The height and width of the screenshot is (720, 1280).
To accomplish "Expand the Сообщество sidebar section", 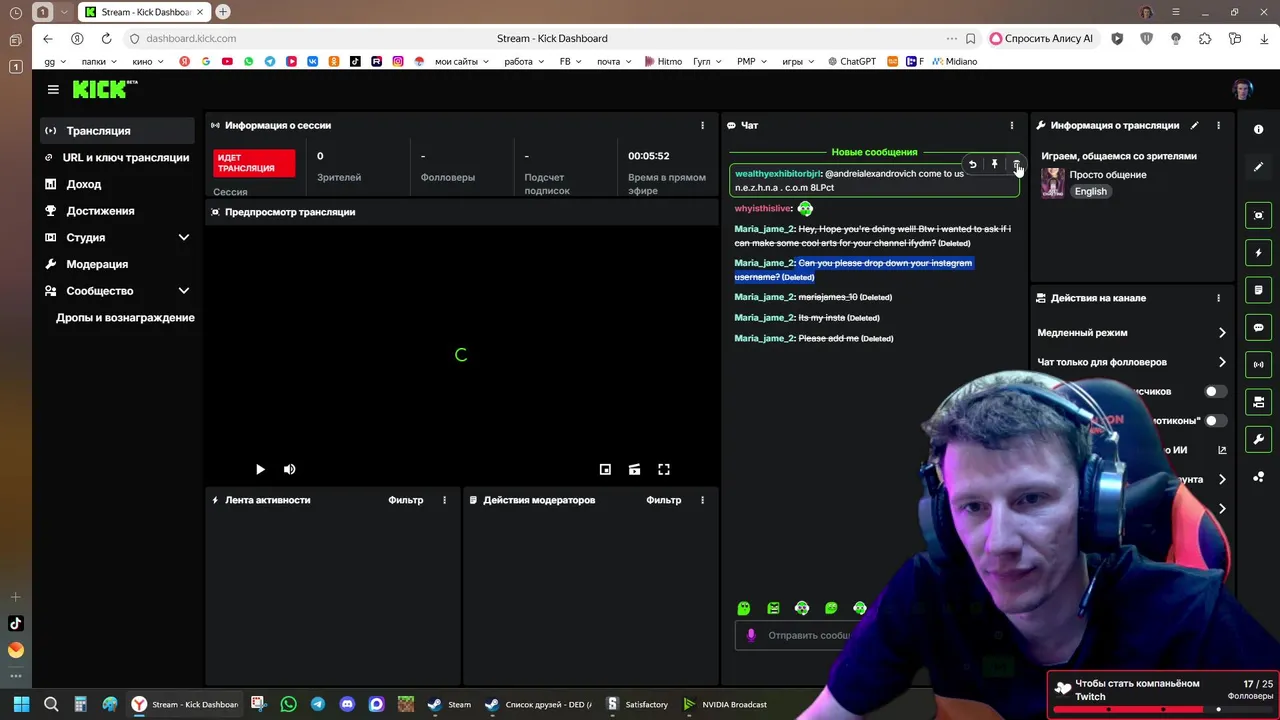I will [x=184, y=291].
